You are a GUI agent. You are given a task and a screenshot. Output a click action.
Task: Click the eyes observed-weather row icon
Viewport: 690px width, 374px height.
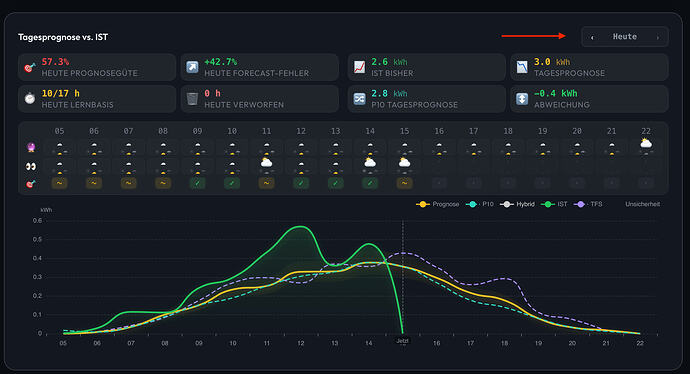tap(31, 166)
